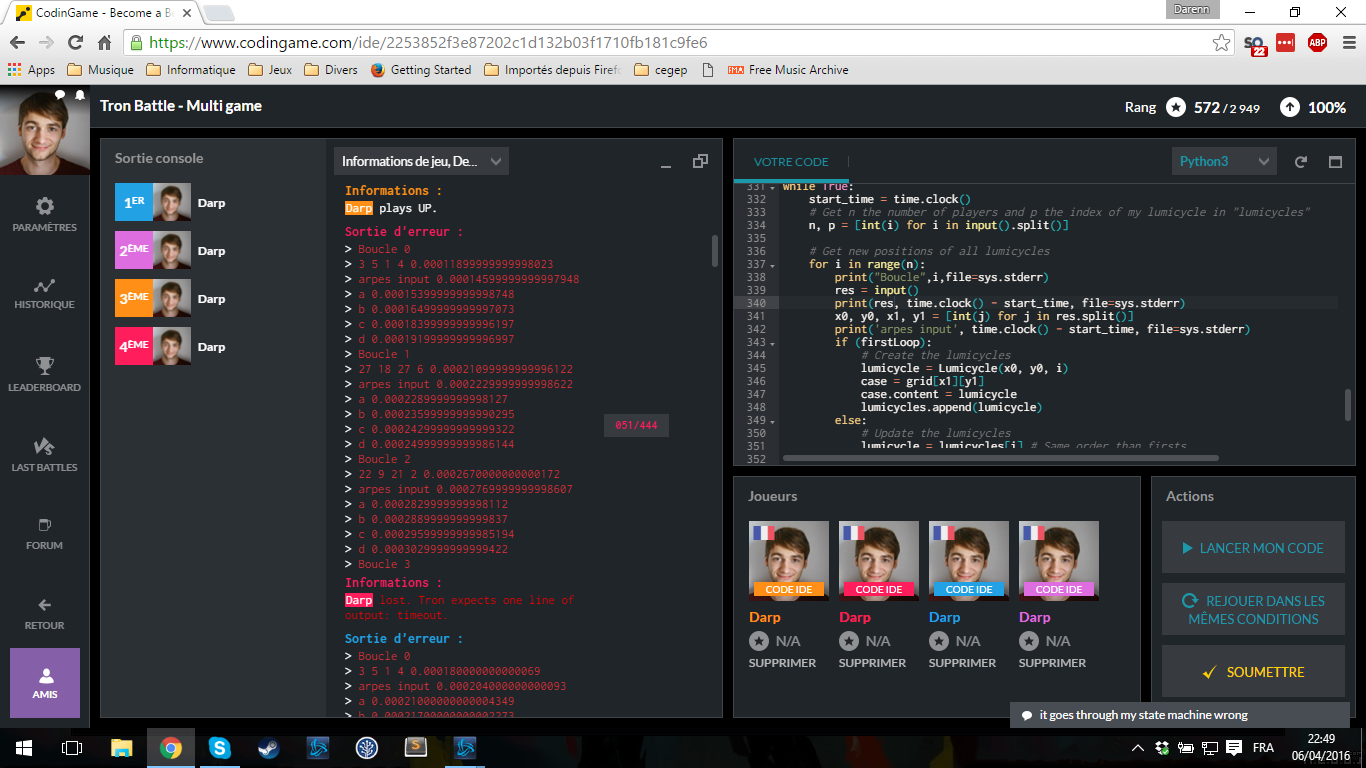Viewport: 1366px width, 768px height.
Task: Remove the first Darp player via Supprimer
Action: point(782,663)
